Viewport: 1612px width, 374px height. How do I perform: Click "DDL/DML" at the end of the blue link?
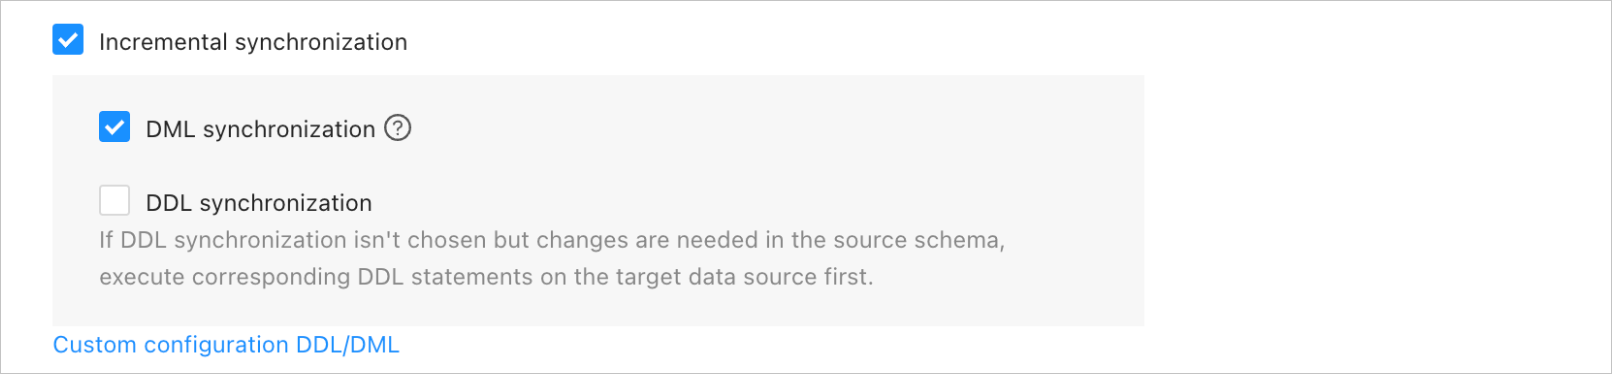pos(347,345)
